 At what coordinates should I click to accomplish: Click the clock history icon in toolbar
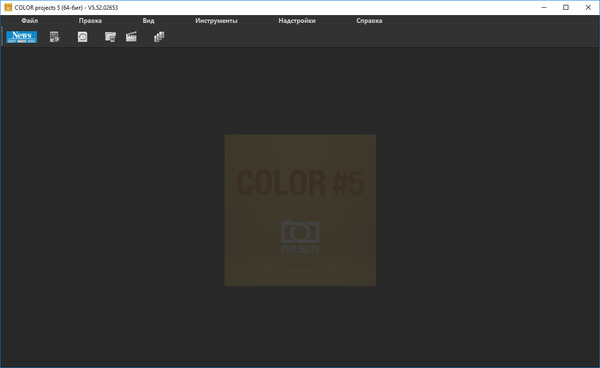point(83,37)
